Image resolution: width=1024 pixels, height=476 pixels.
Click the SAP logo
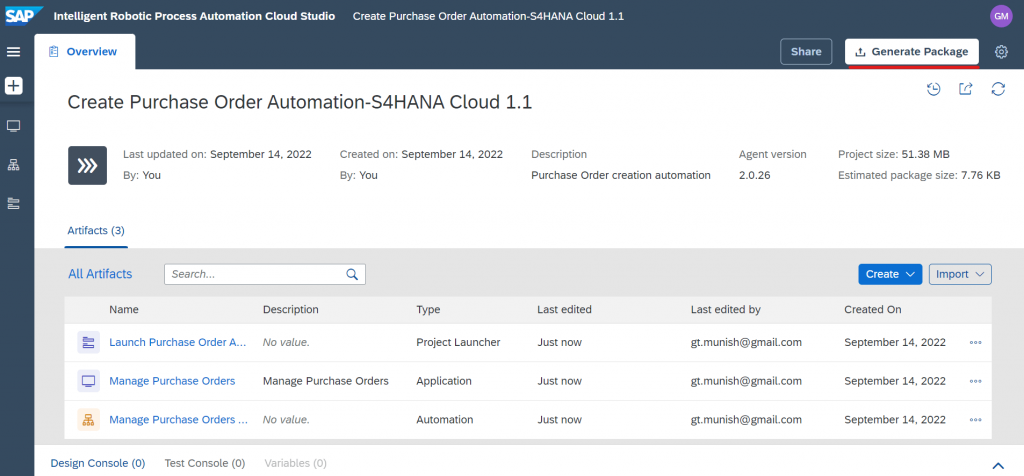click(24, 15)
